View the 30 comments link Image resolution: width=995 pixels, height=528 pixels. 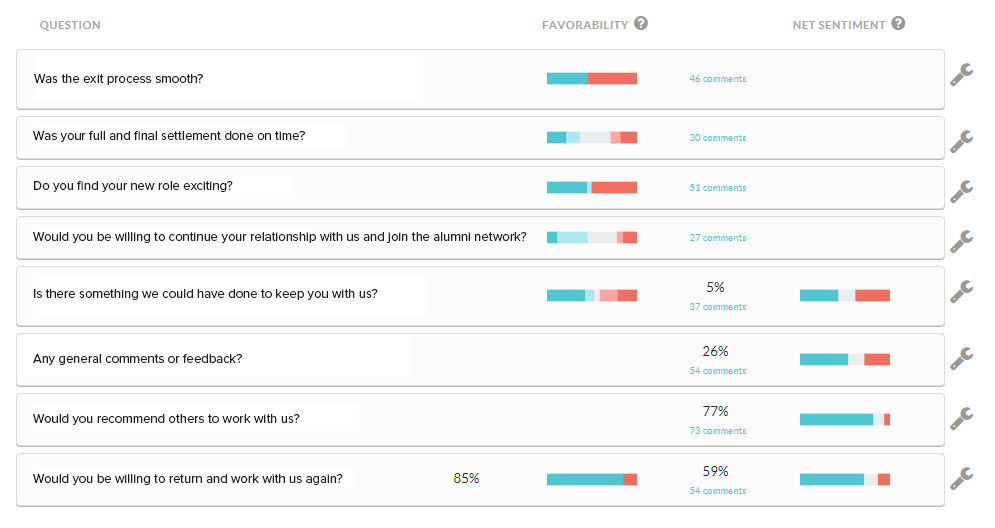717,138
